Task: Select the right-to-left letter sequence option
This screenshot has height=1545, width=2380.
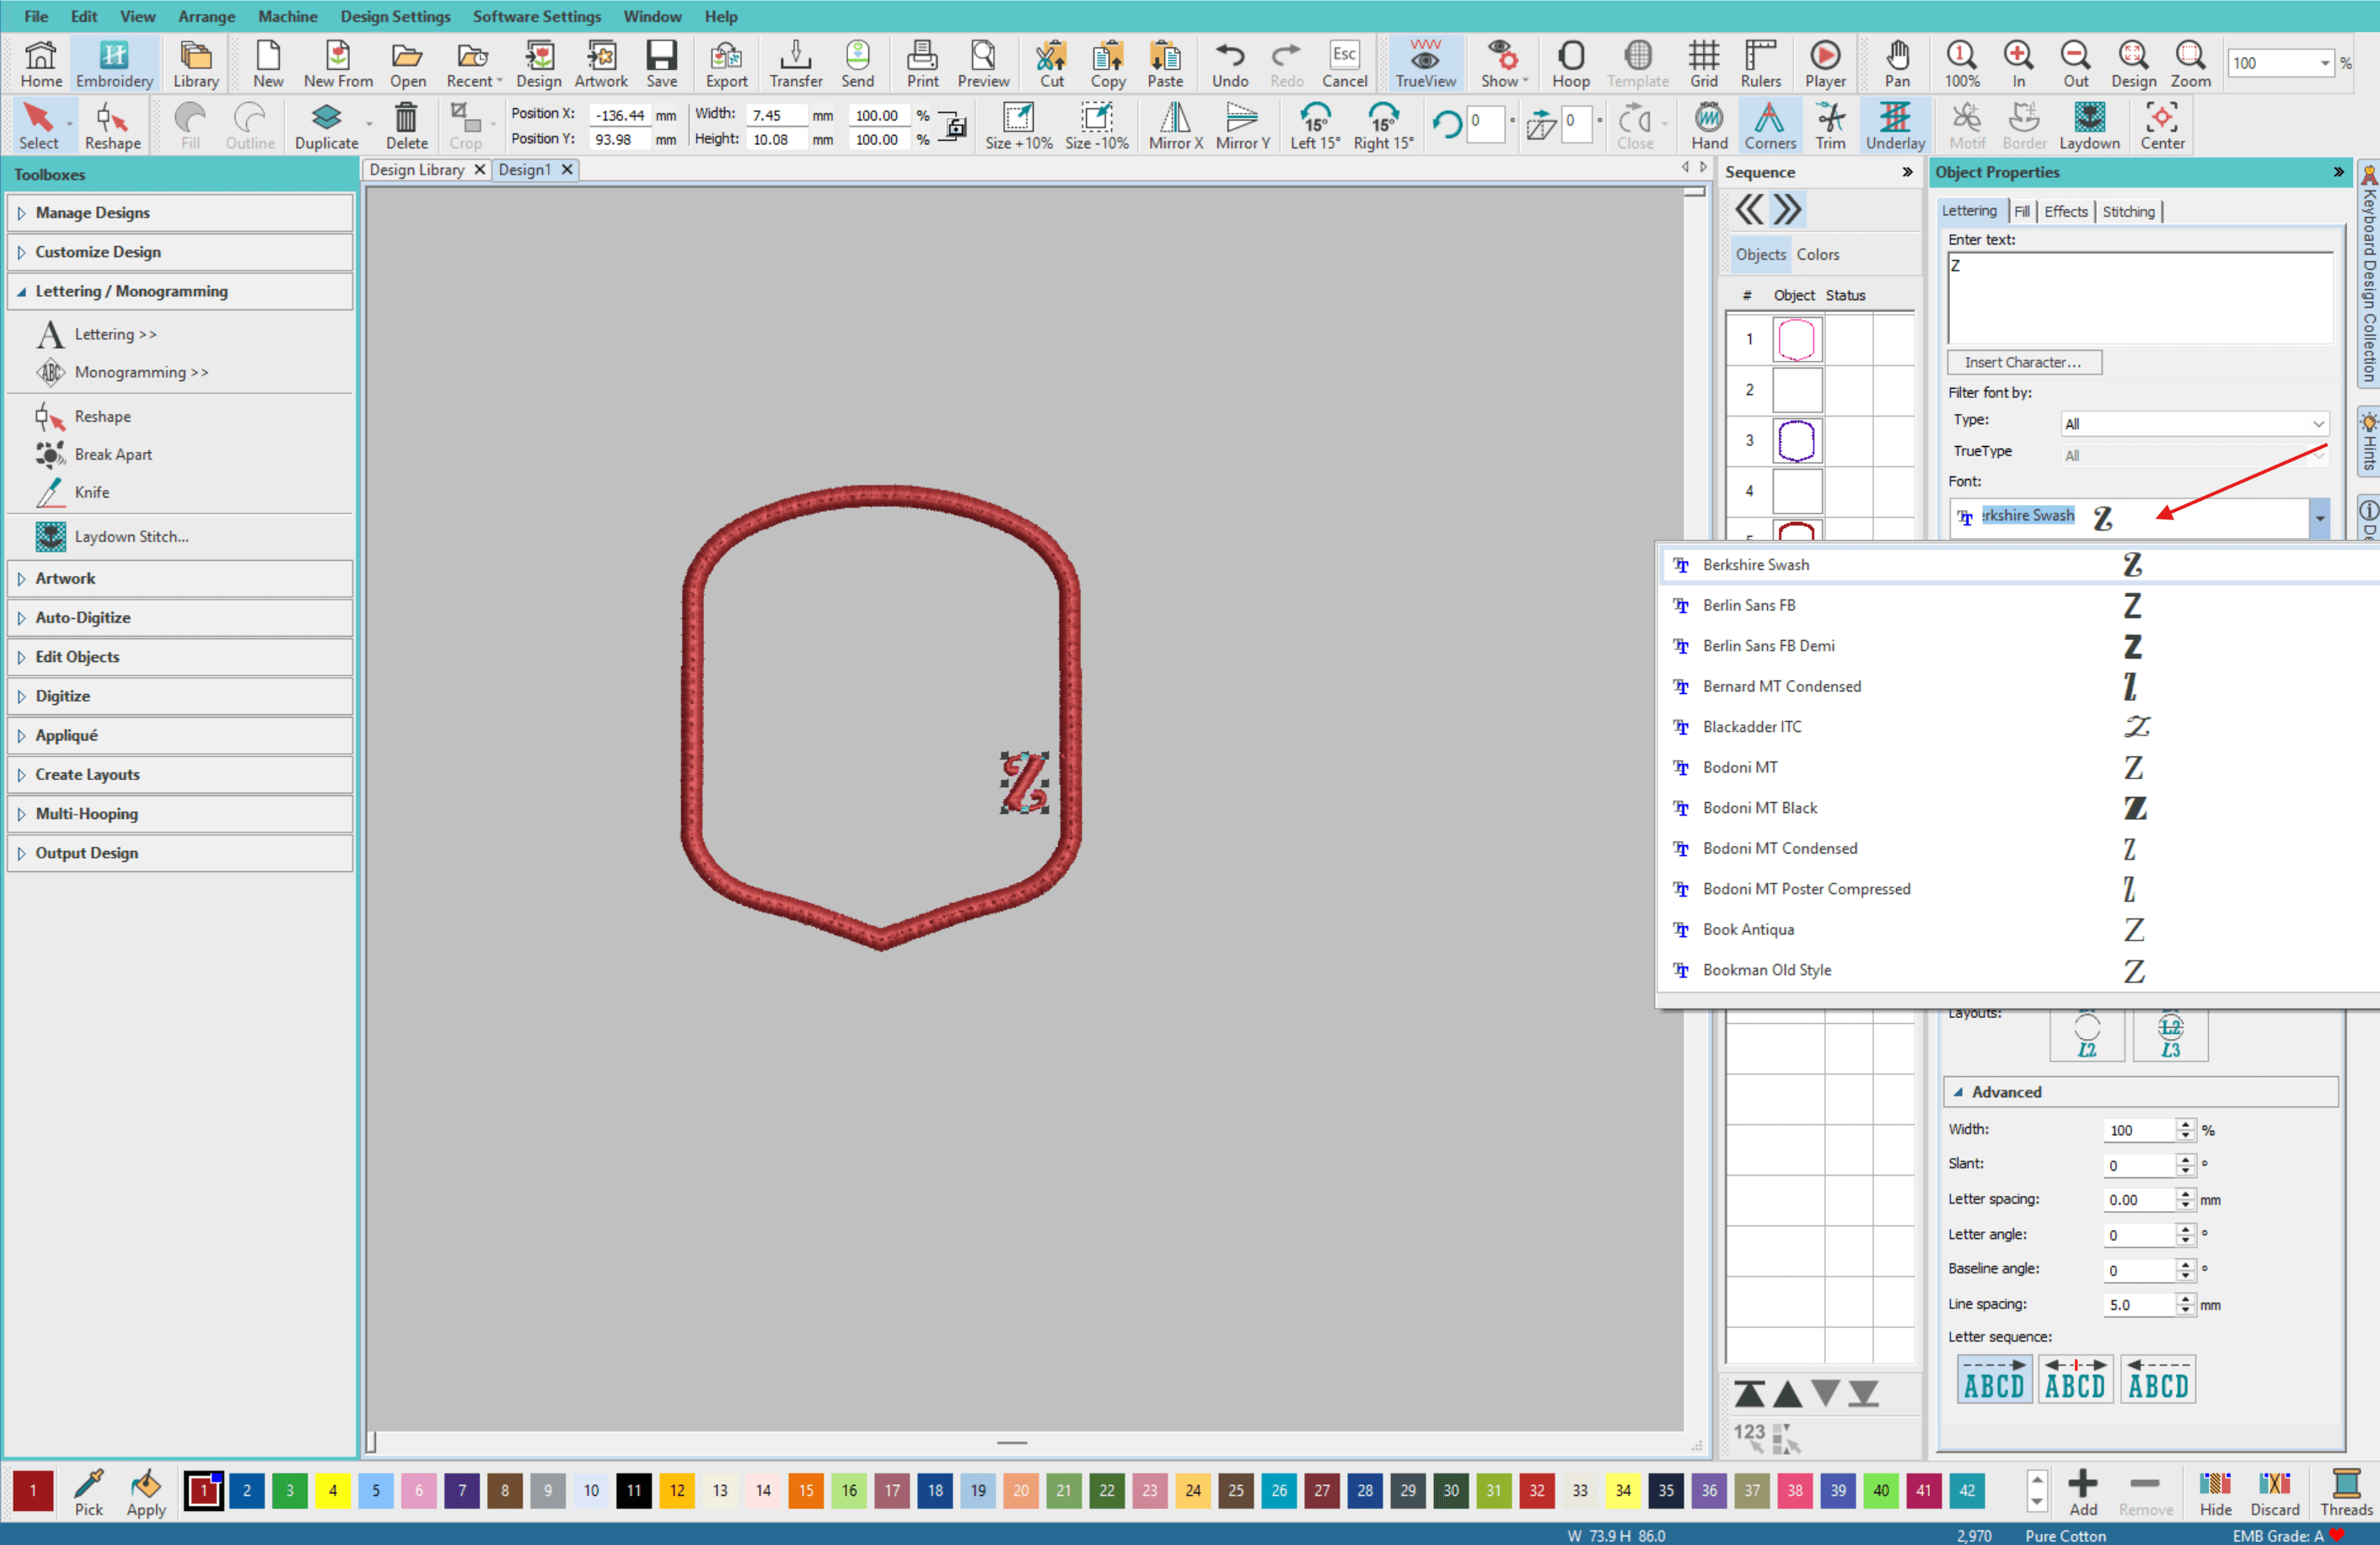Action: coord(2157,1380)
